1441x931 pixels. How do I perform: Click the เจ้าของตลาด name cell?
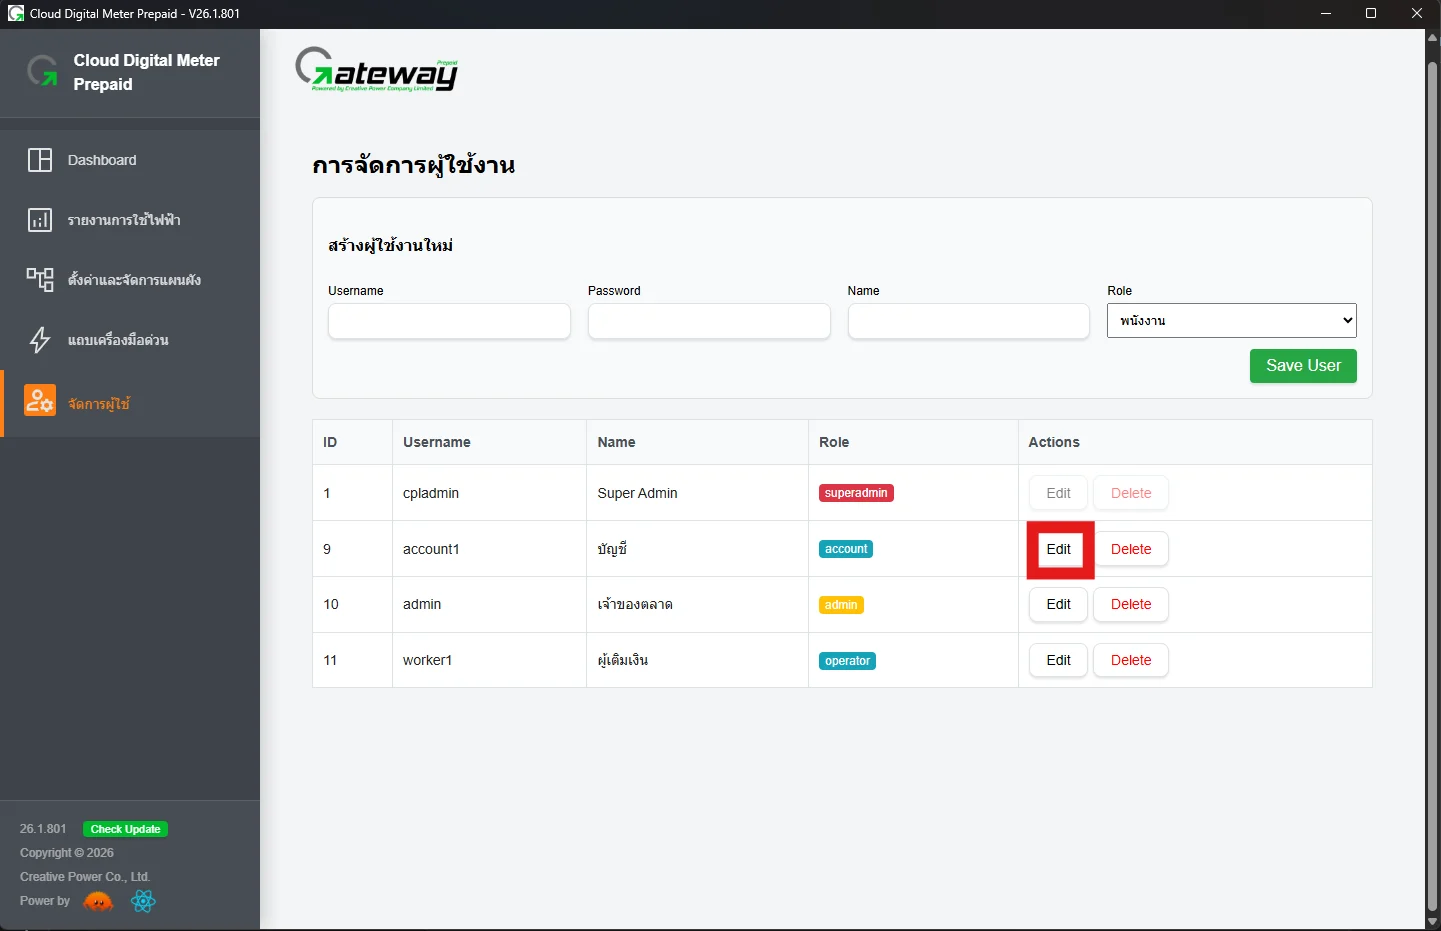(697, 604)
